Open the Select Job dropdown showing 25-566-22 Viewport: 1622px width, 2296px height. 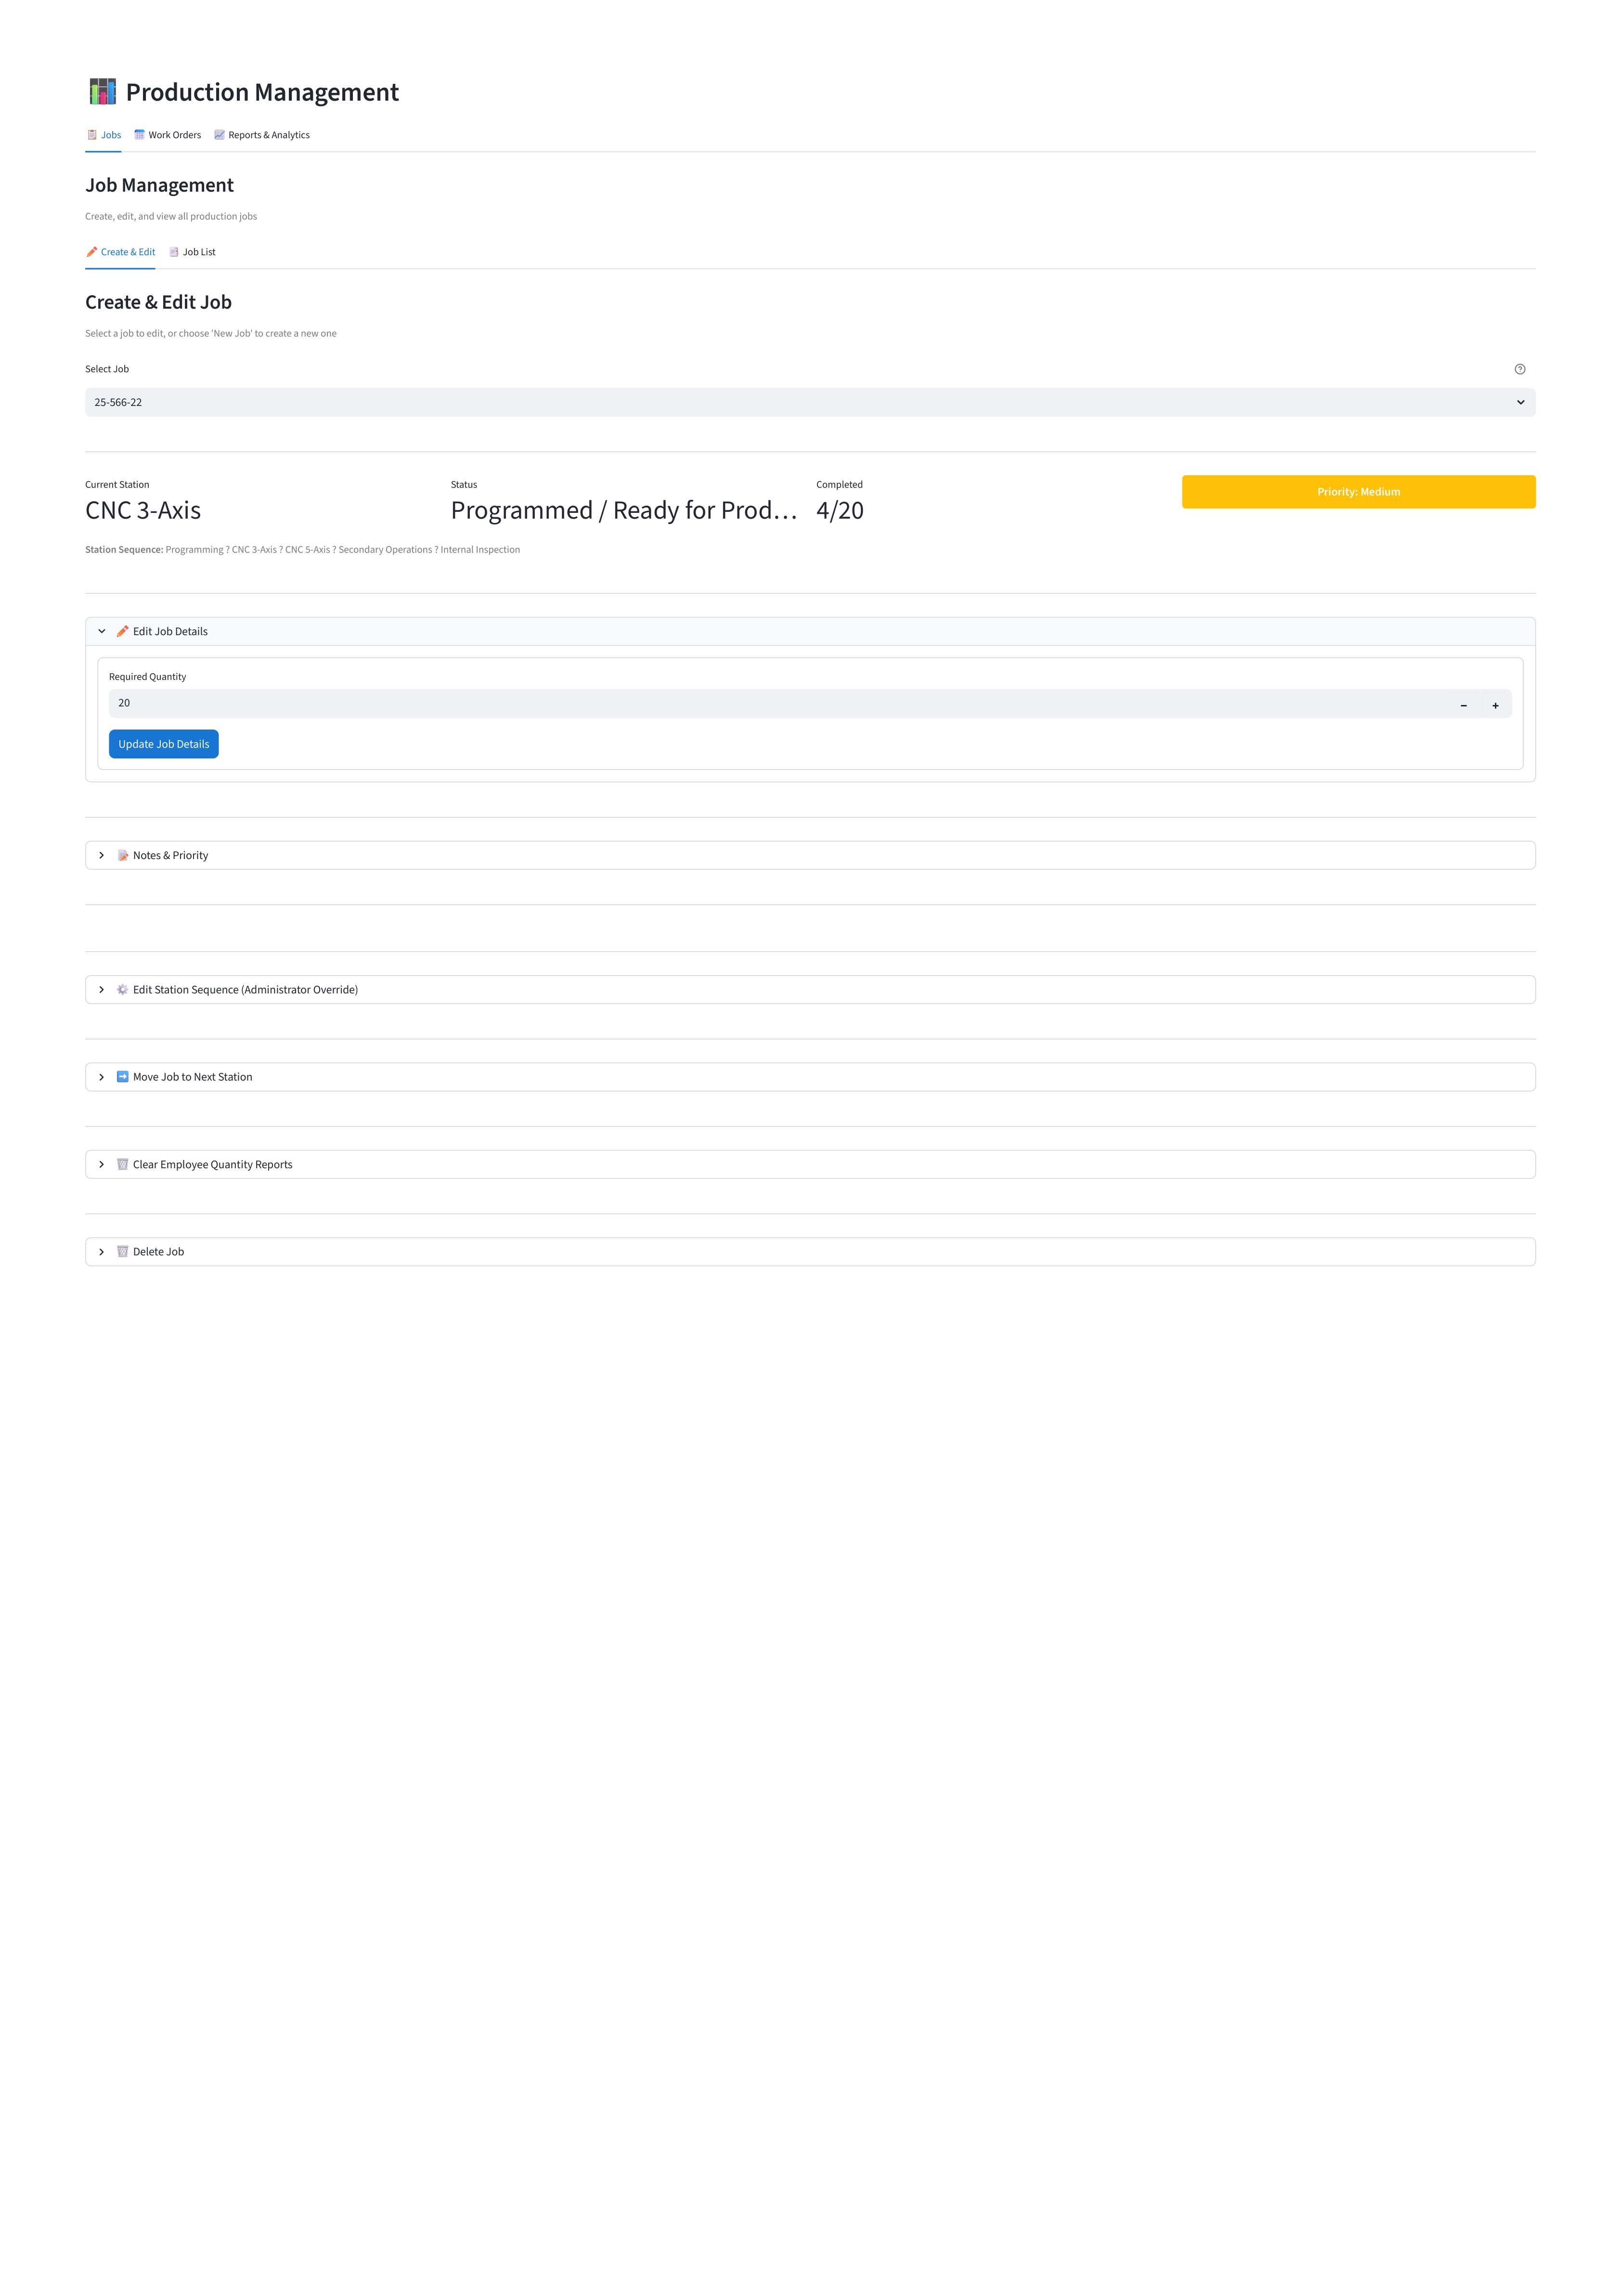(810, 402)
